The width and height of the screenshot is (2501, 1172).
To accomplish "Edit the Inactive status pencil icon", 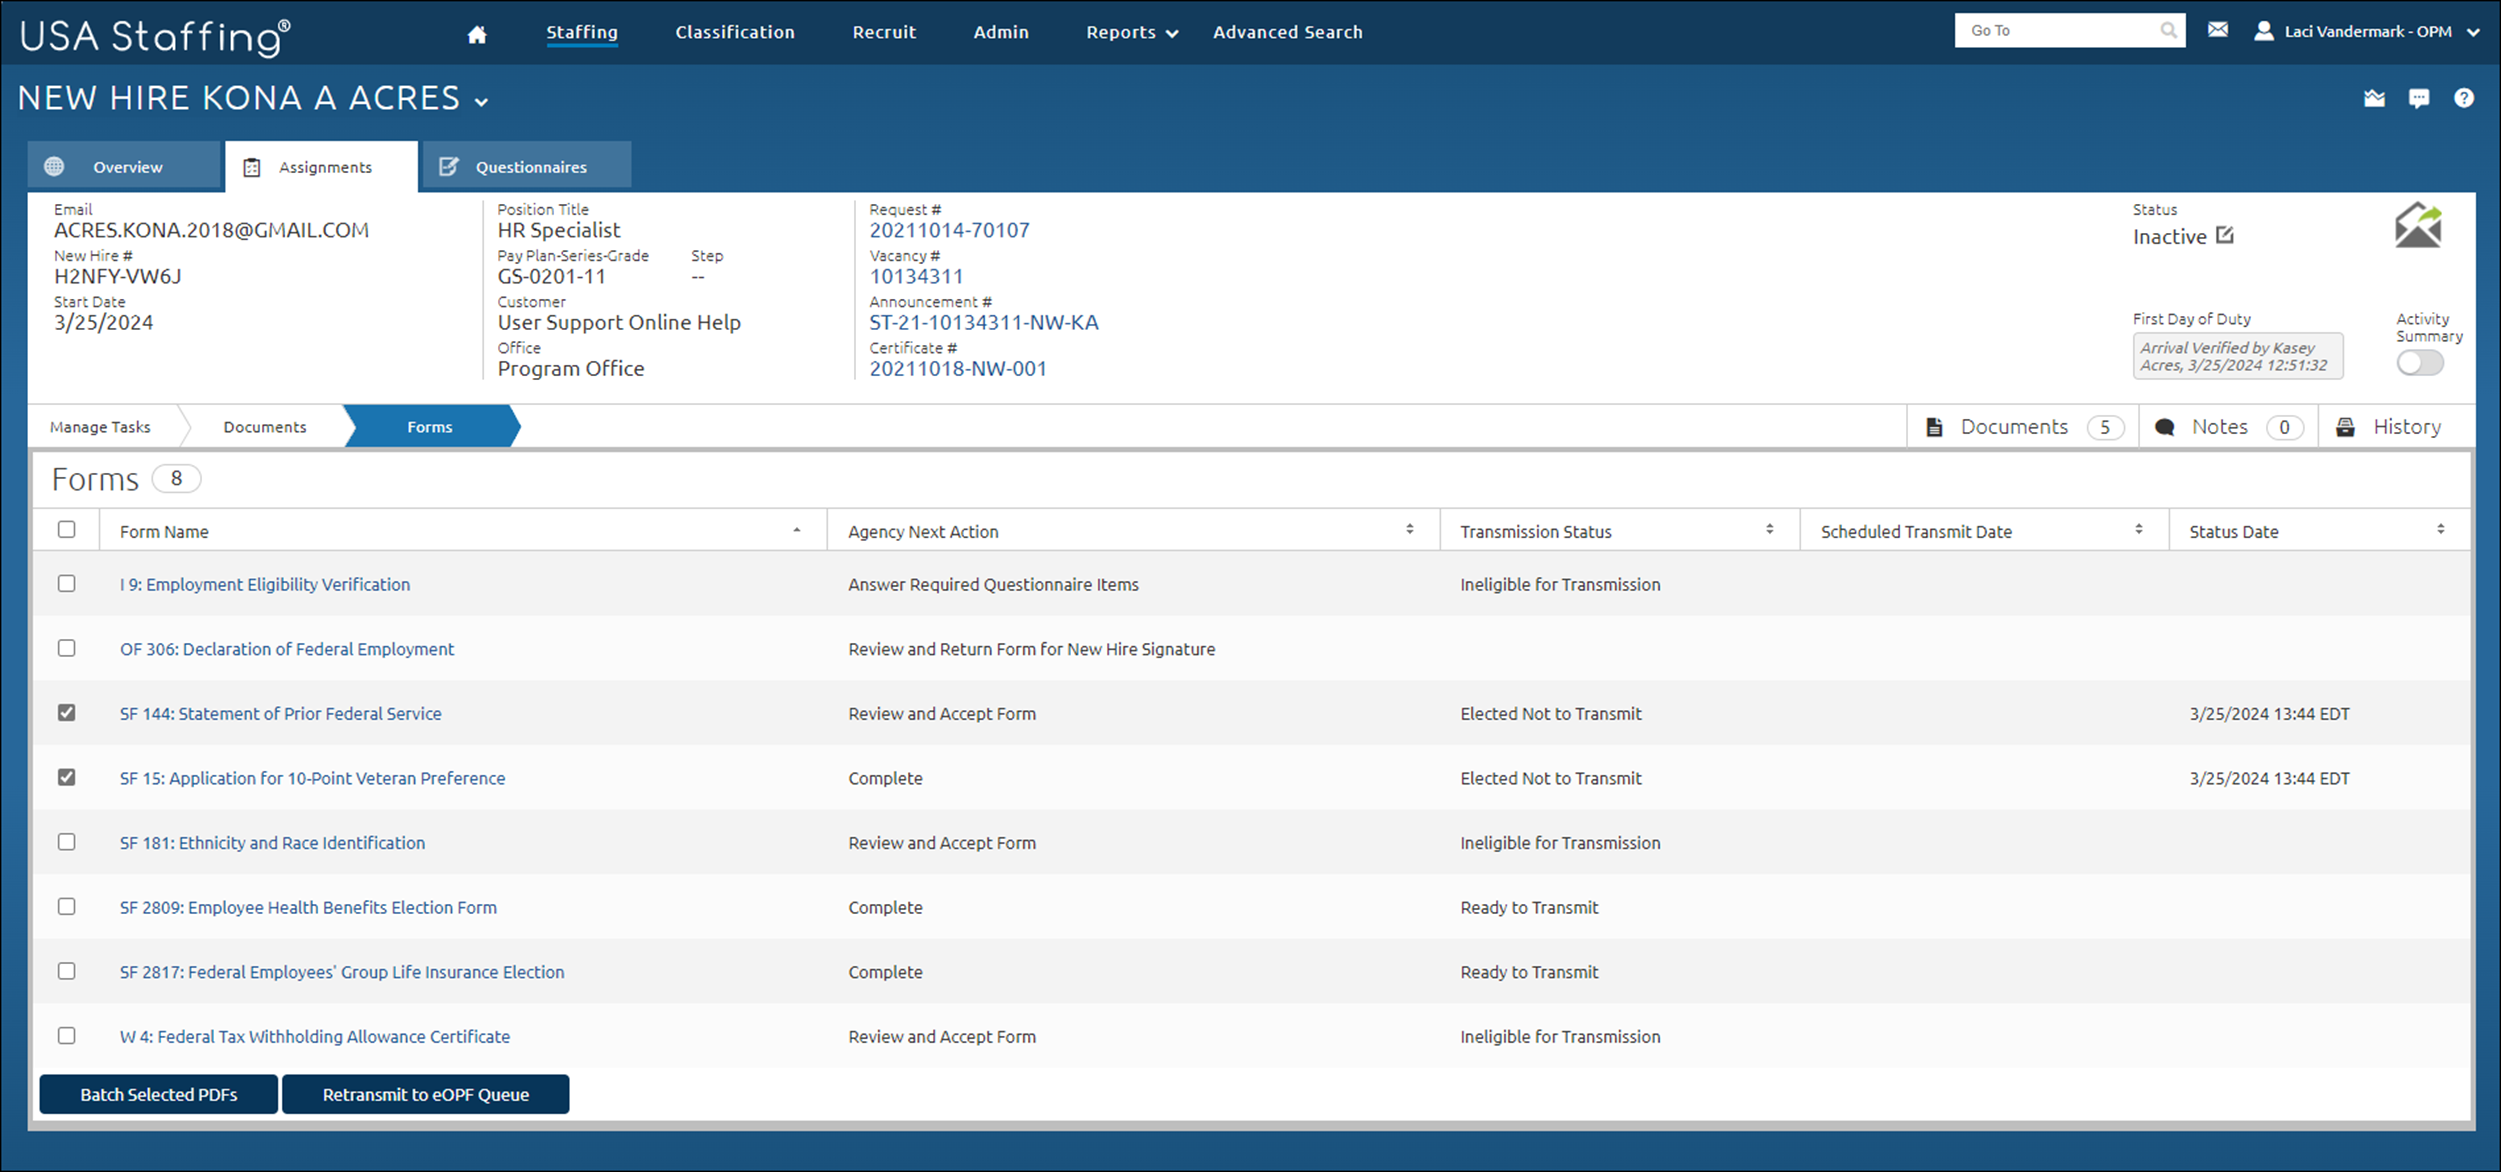I will coord(2224,235).
